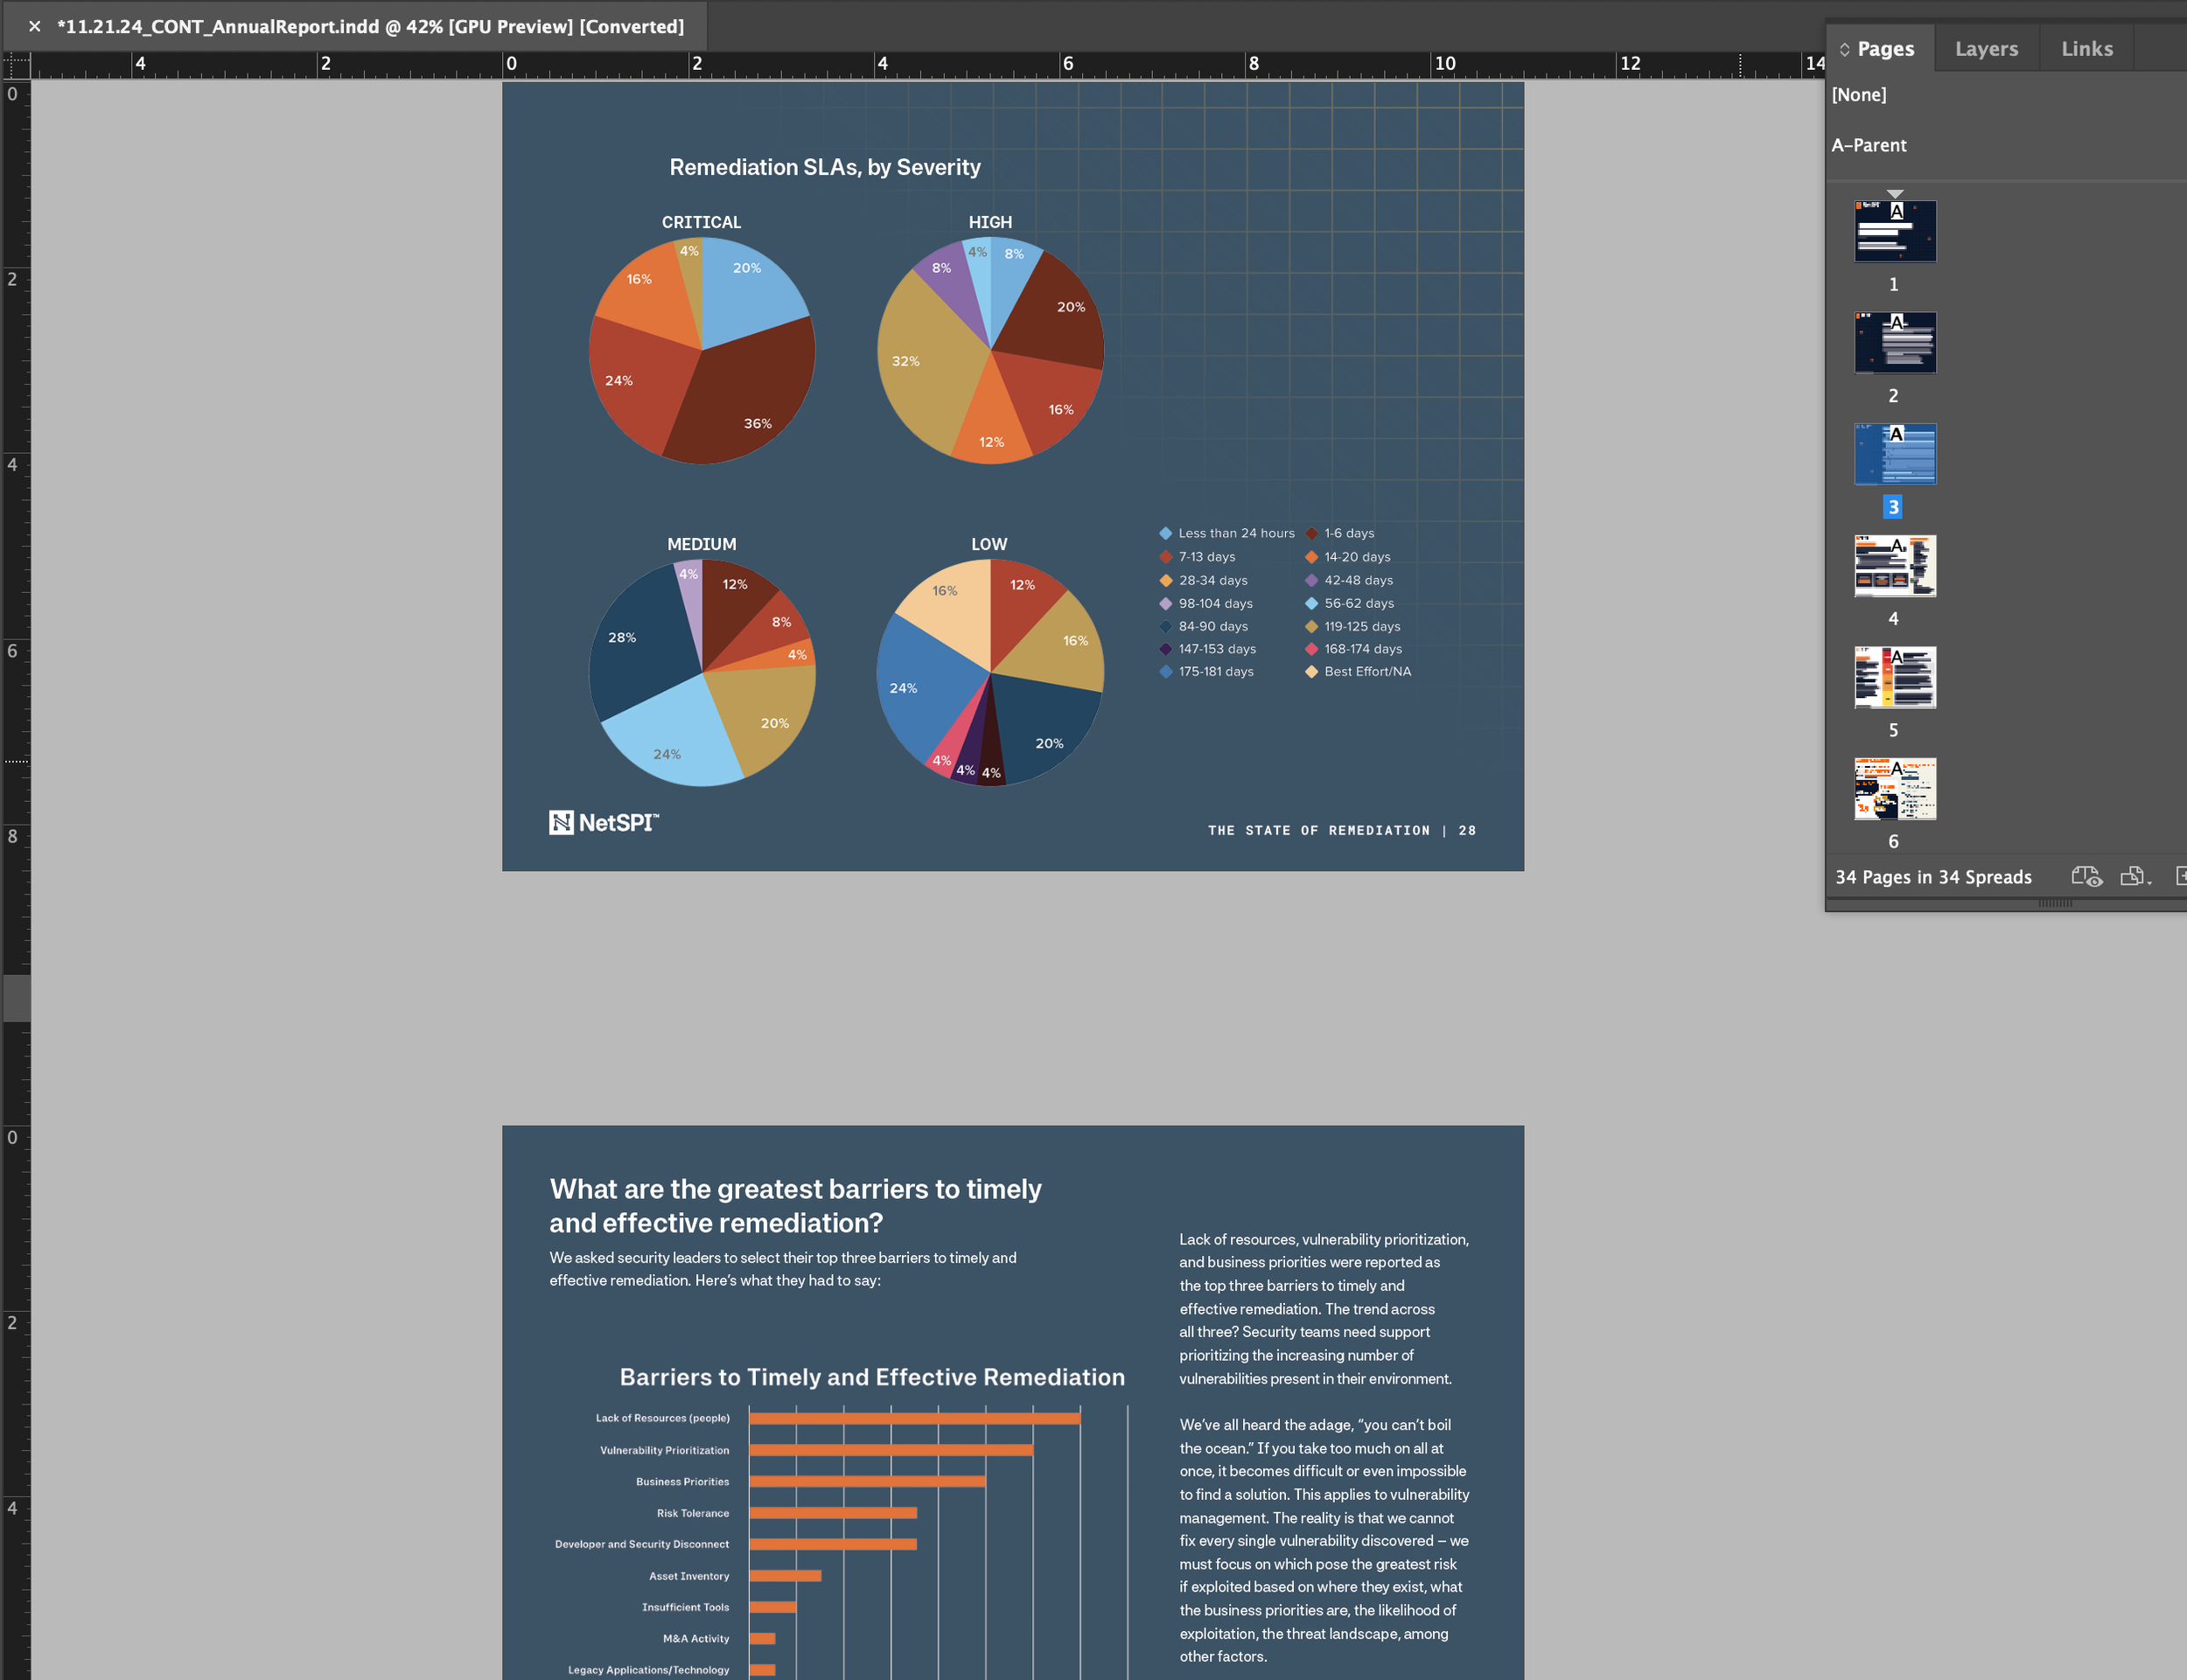Select the A-Parent page entry

tap(1869, 145)
